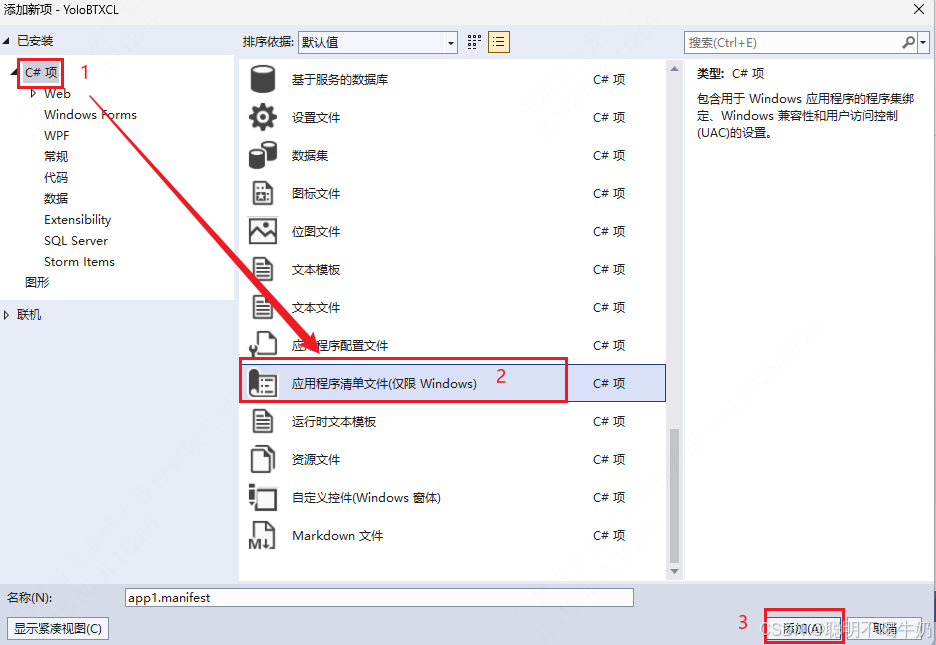Click the 取消 button
The image size is (936, 645).
(x=884, y=628)
